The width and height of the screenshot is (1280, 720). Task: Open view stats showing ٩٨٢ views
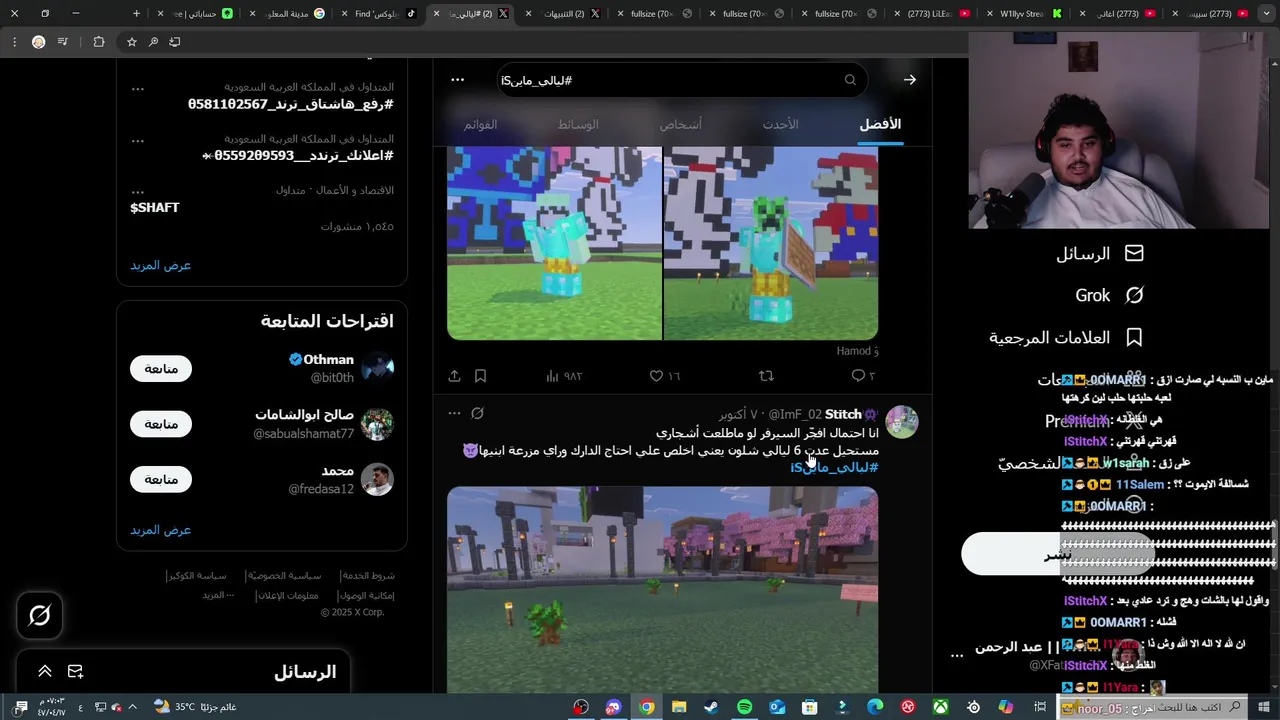565,376
